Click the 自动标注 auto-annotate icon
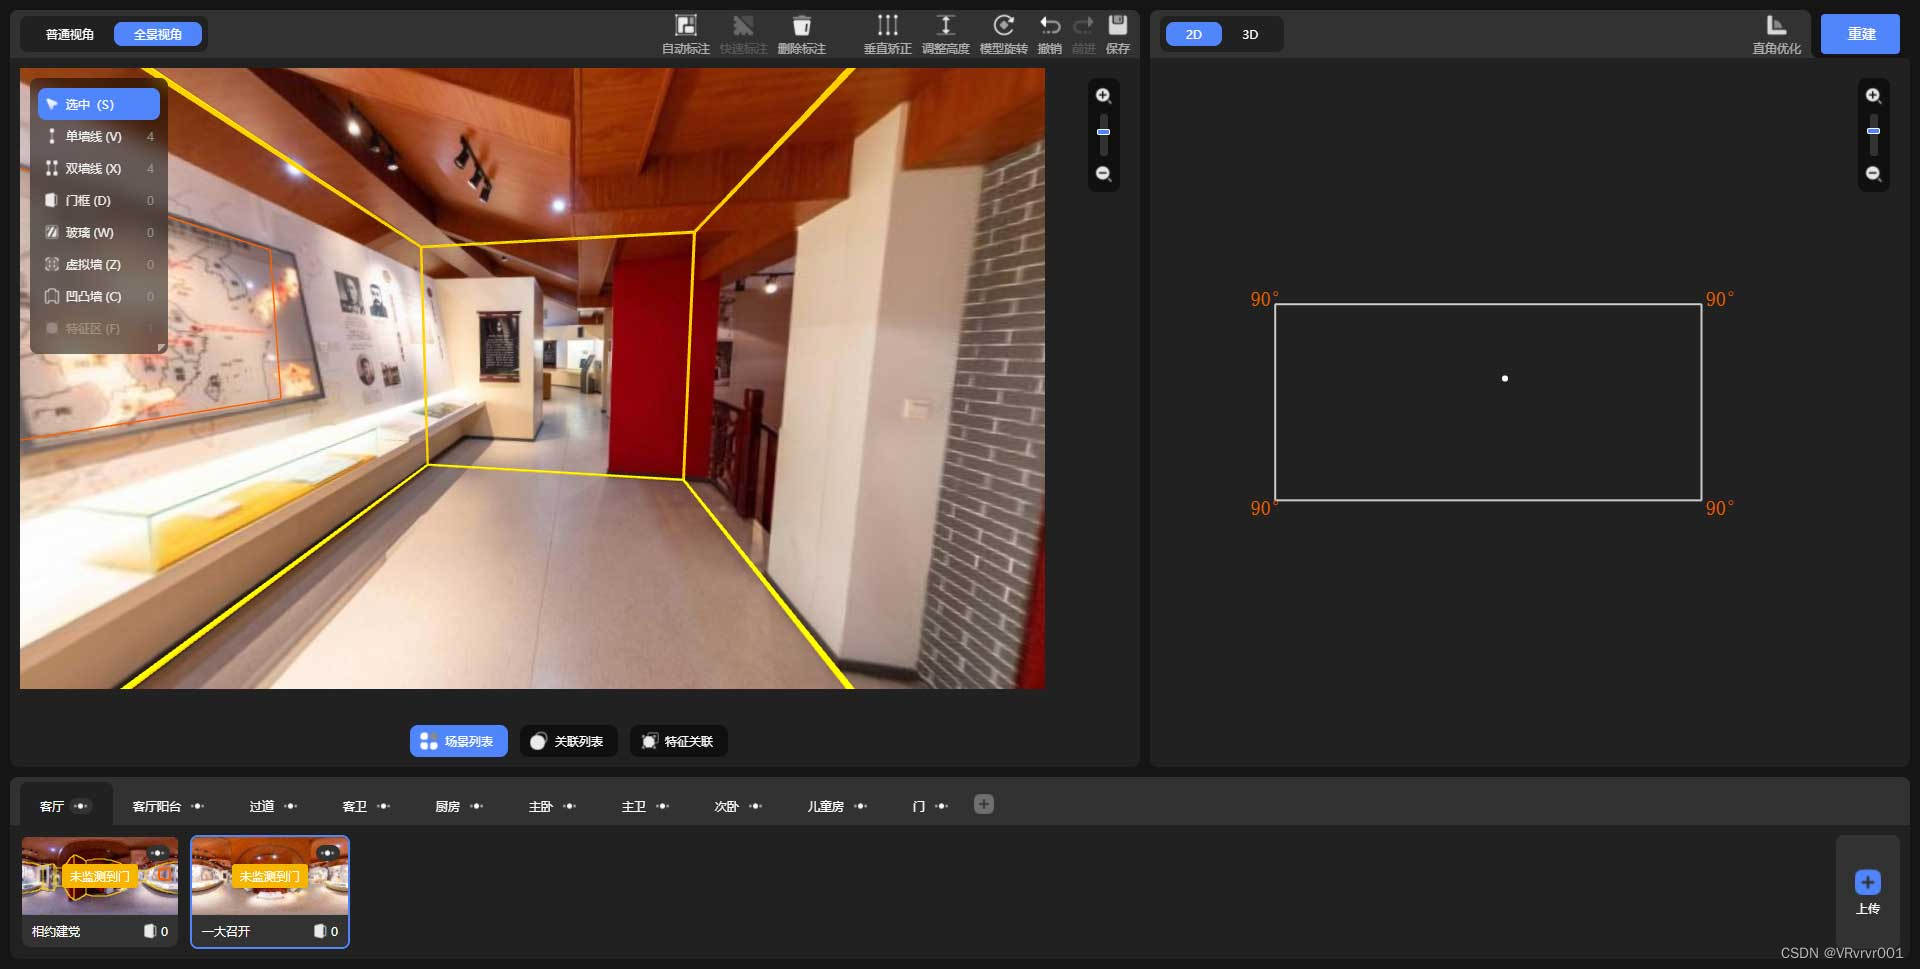1920x969 pixels. [x=685, y=26]
